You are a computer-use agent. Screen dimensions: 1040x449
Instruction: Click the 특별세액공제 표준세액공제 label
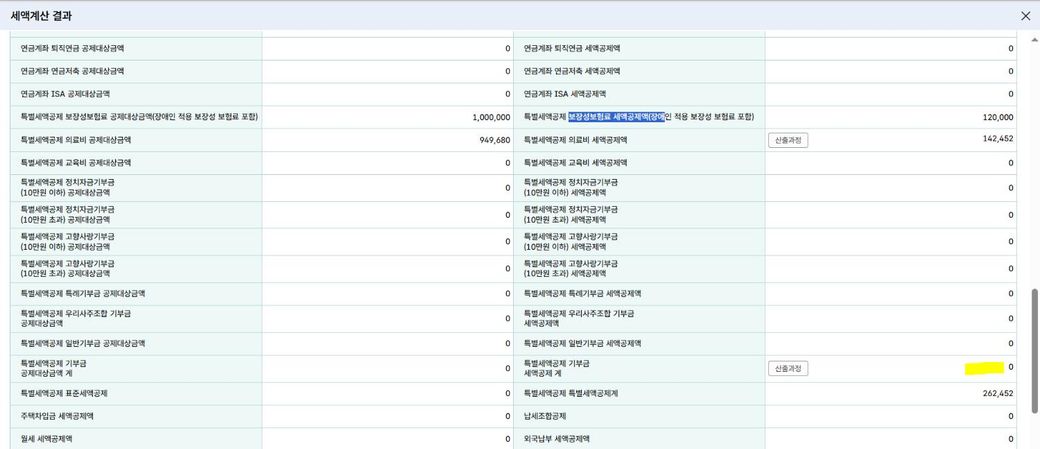(x=64, y=394)
